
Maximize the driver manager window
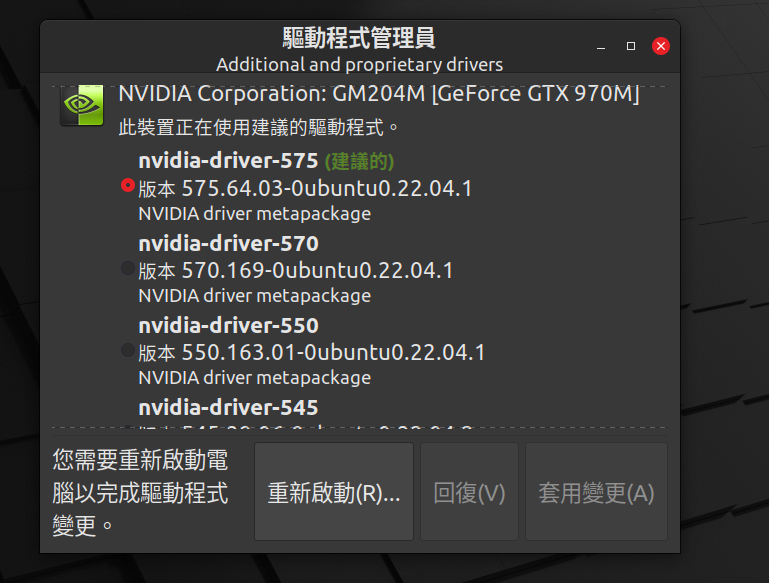tap(631, 46)
